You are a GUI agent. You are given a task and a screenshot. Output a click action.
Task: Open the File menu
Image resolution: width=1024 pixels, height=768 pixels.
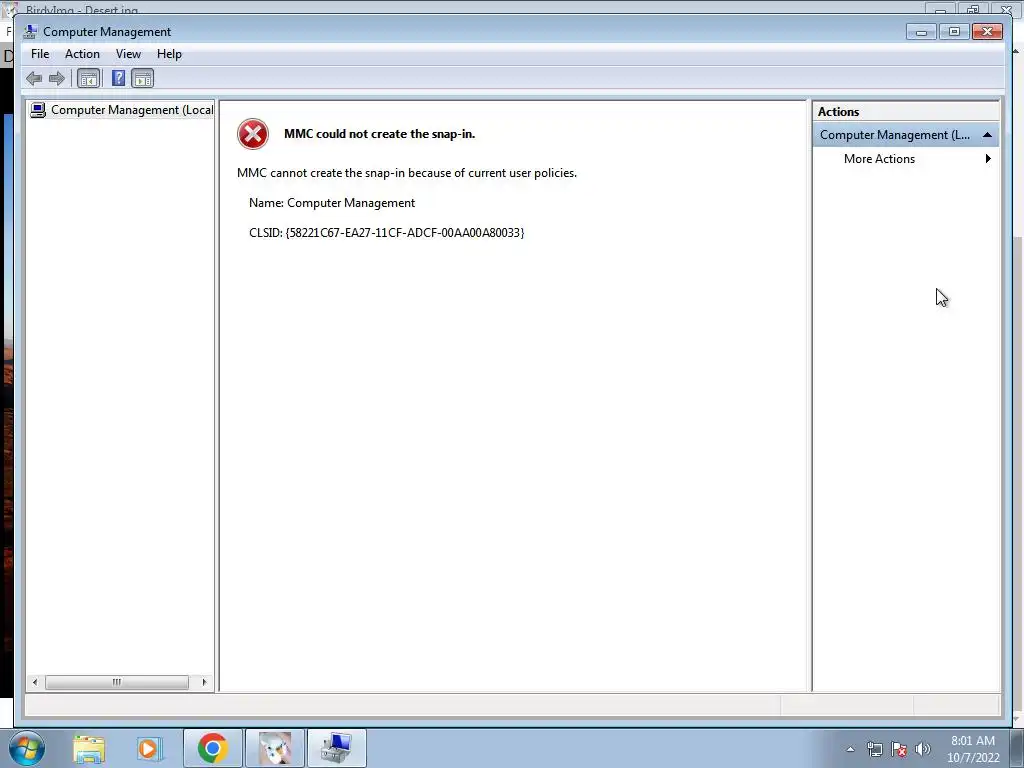click(x=40, y=54)
